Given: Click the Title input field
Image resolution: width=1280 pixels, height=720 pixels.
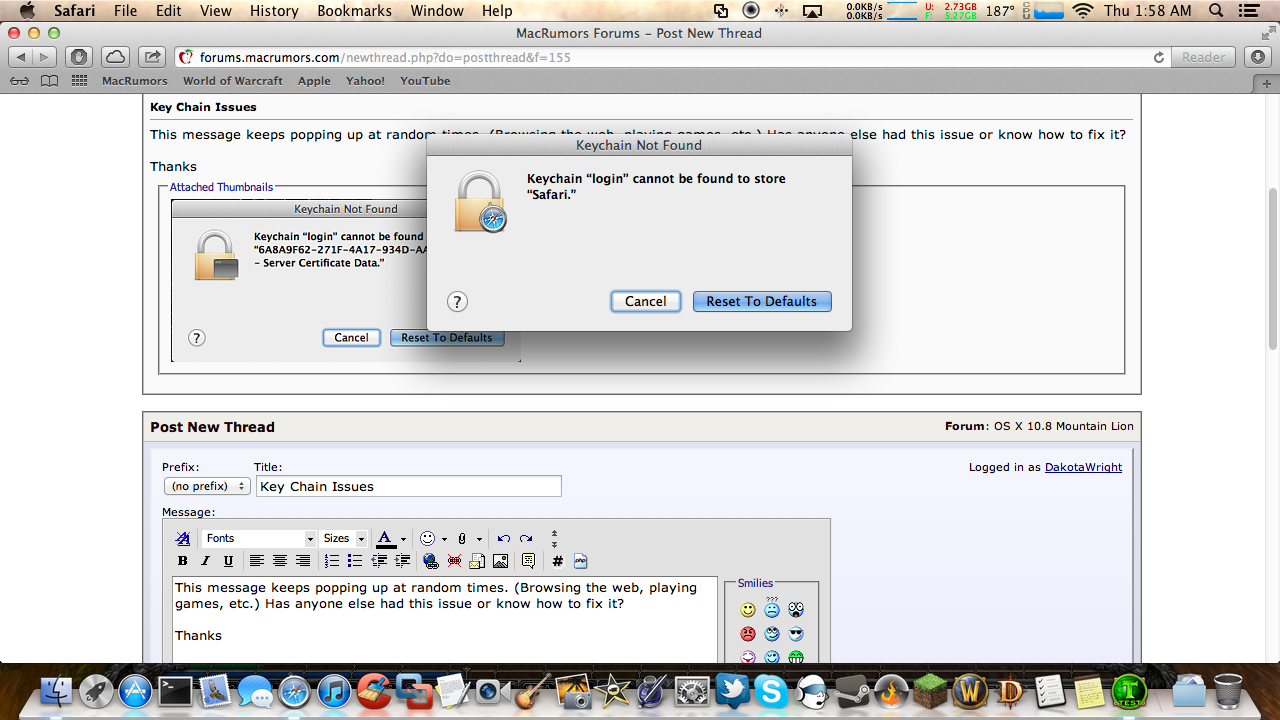Looking at the screenshot, I should (x=409, y=486).
